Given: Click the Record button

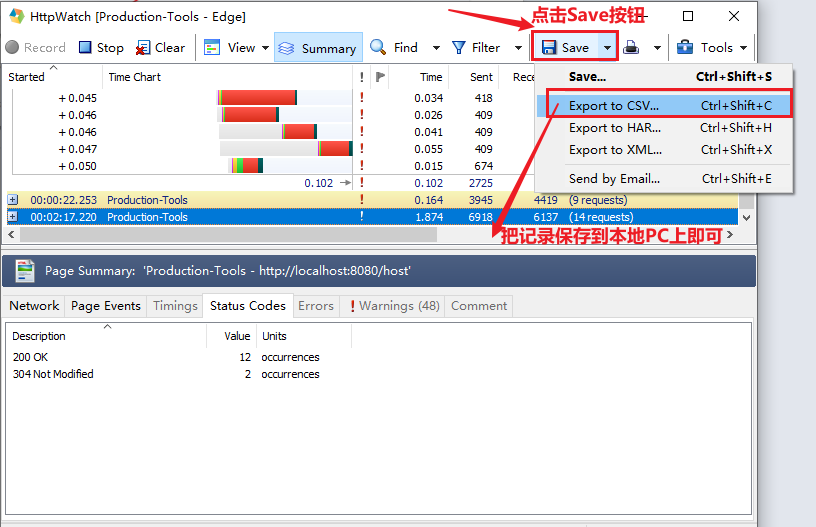Looking at the screenshot, I should pyautogui.click(x=35, y=48).
